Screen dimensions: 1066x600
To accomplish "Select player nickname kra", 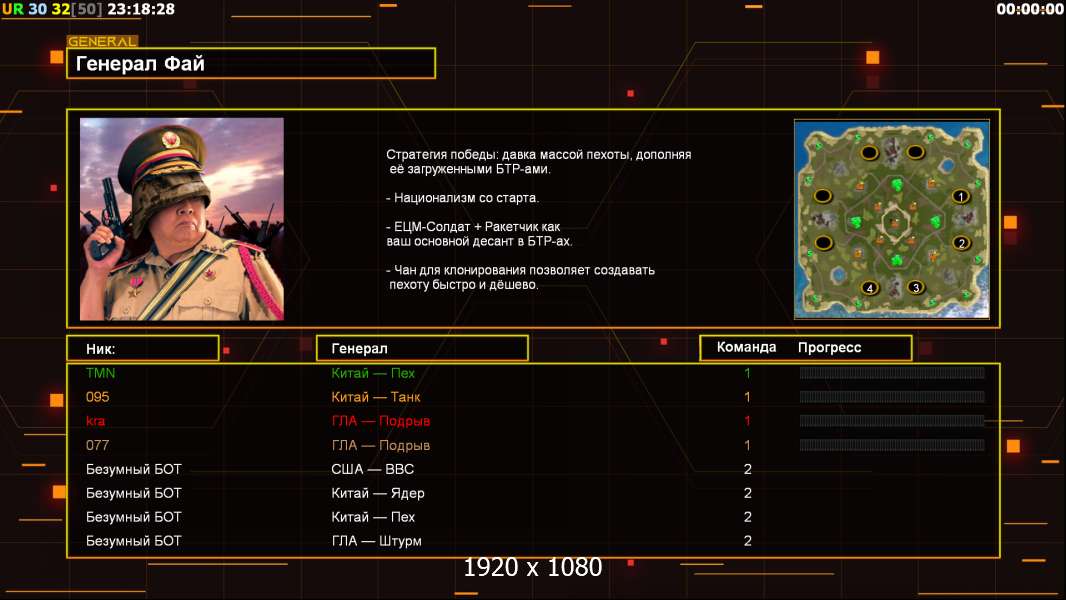I will click(95, 421).
